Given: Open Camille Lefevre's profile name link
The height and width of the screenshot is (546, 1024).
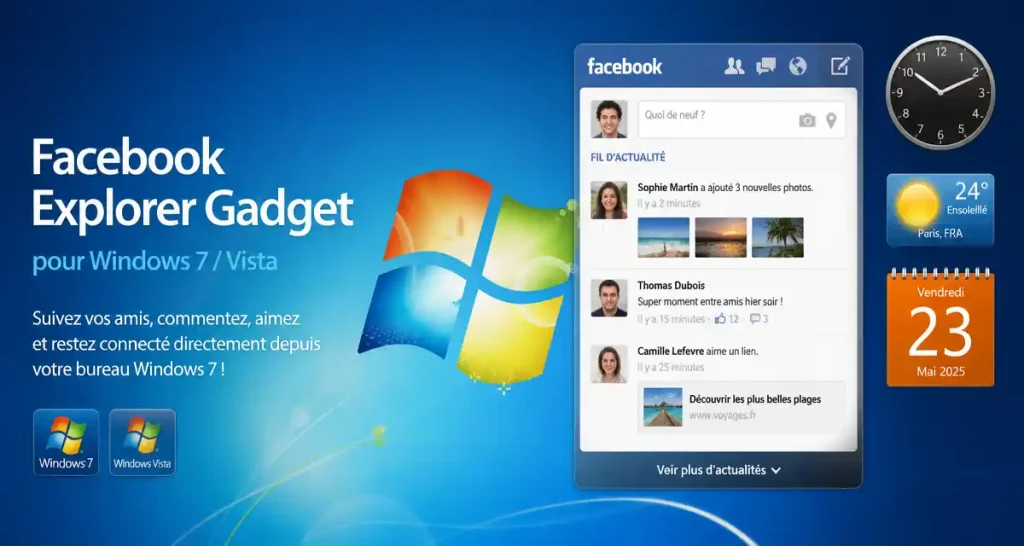Looking at the screenshot, I should pos(672,351).
